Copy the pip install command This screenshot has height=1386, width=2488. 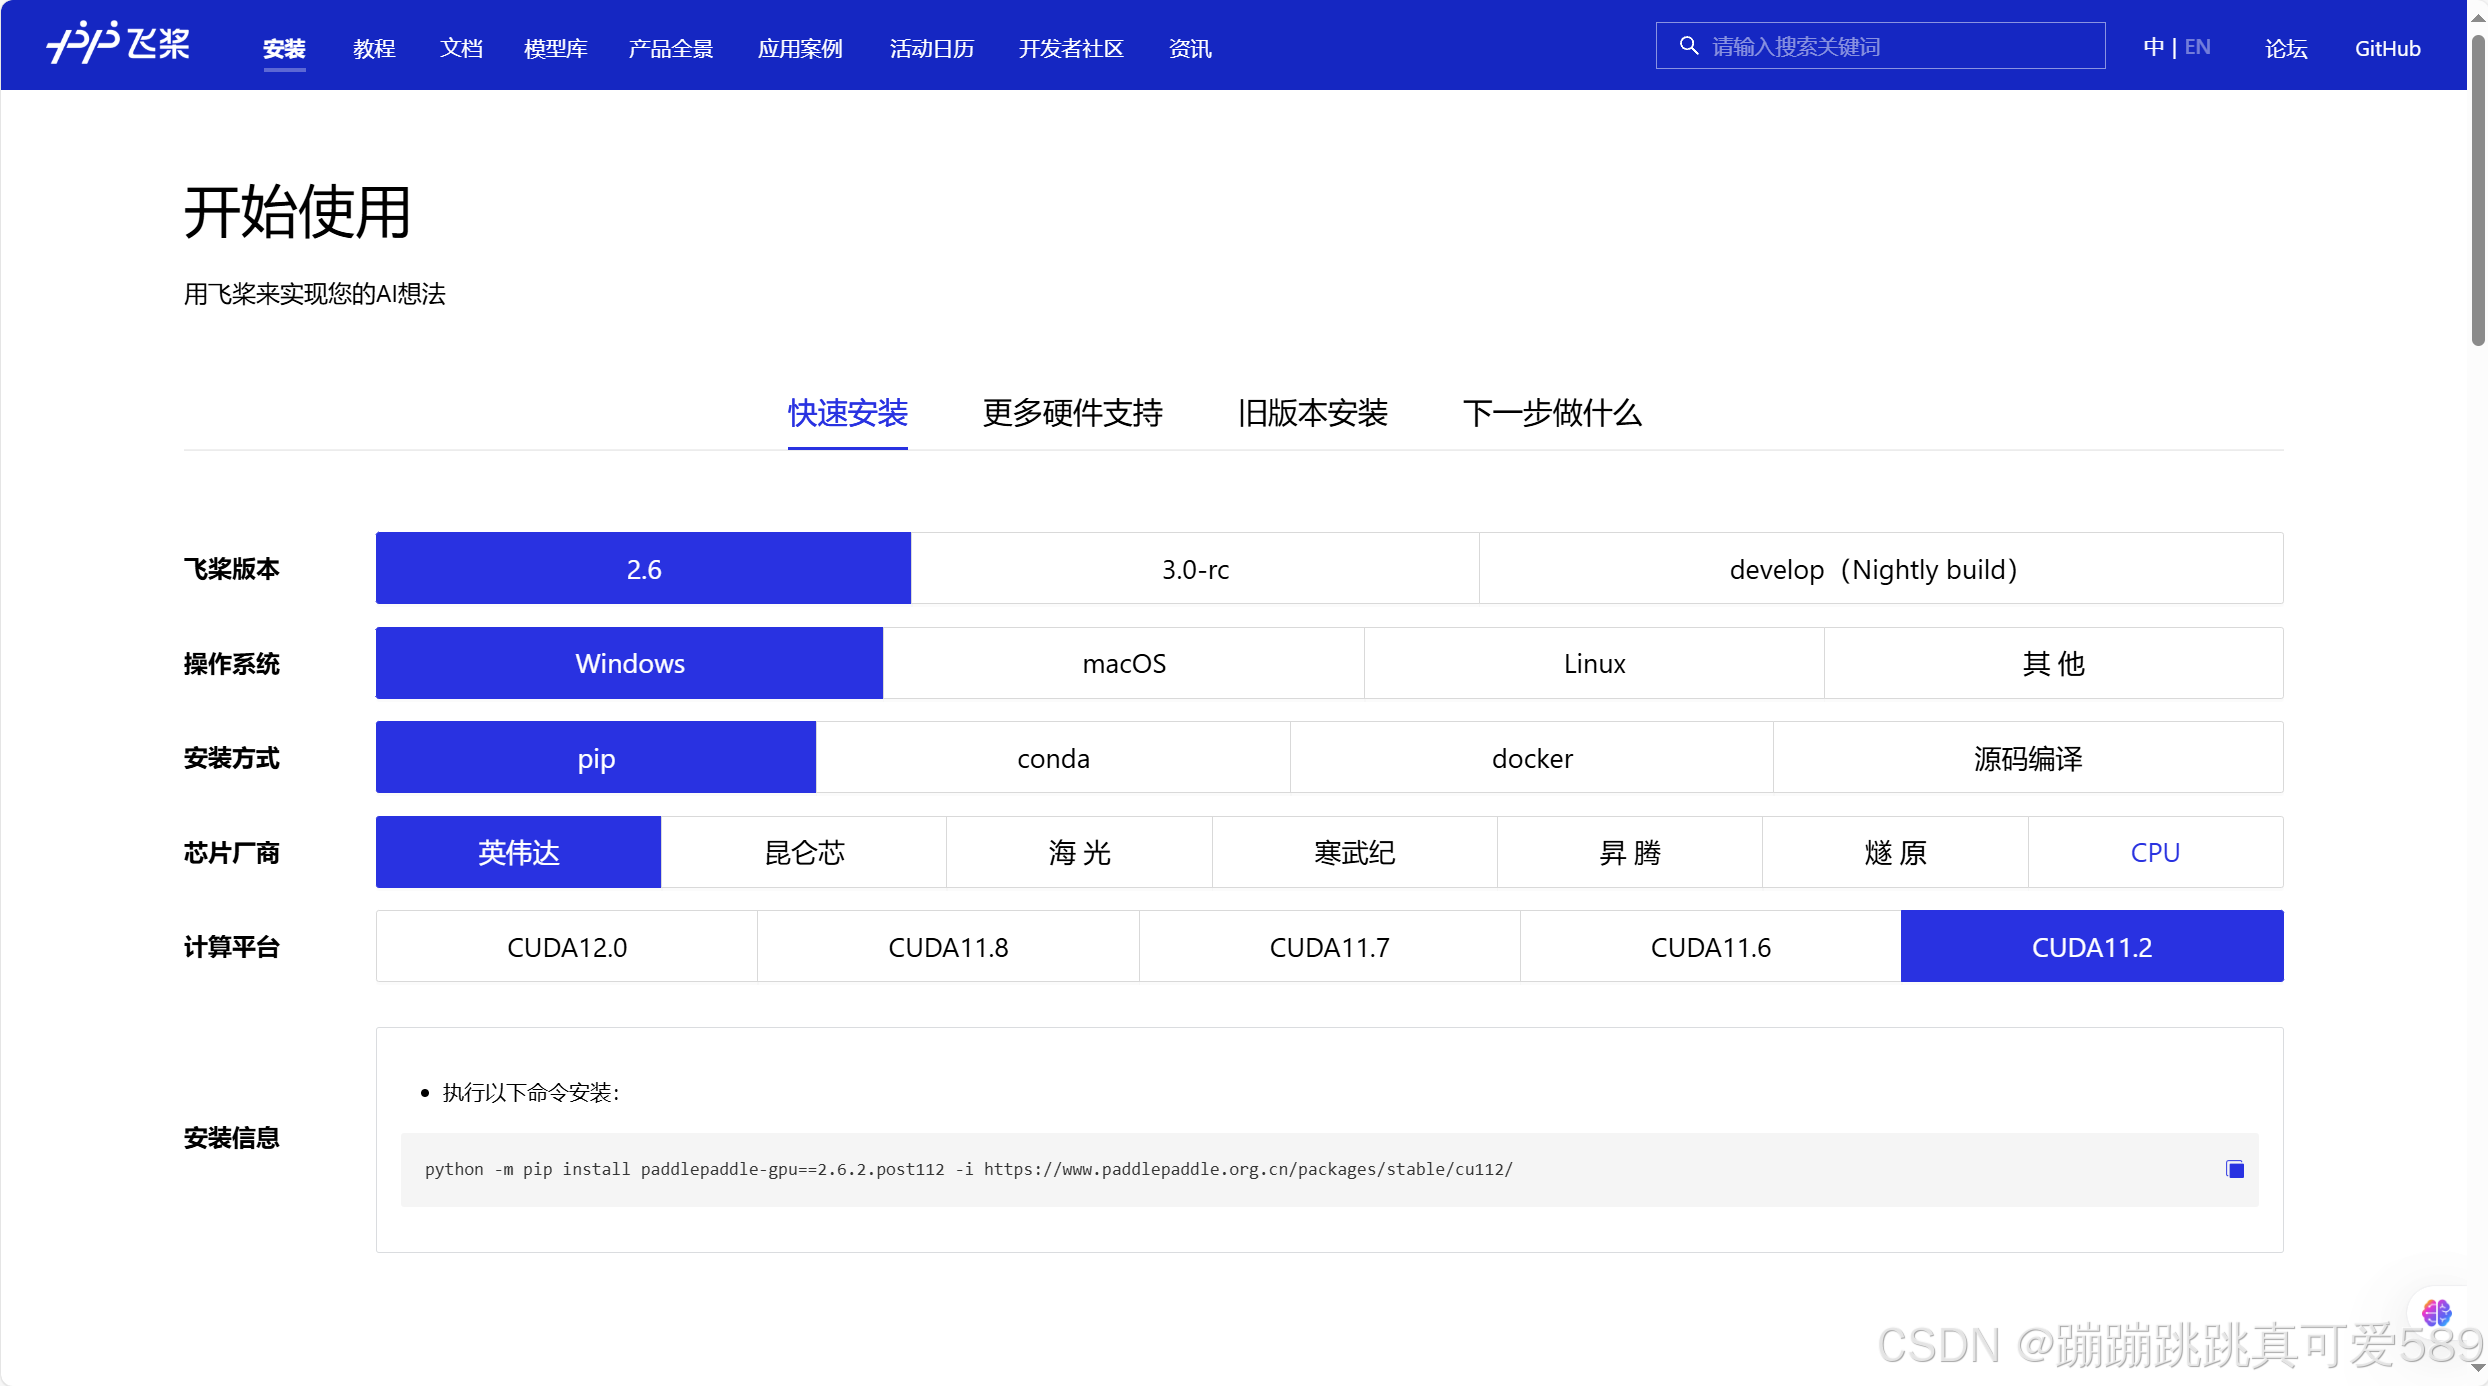pos(2235,1169)
